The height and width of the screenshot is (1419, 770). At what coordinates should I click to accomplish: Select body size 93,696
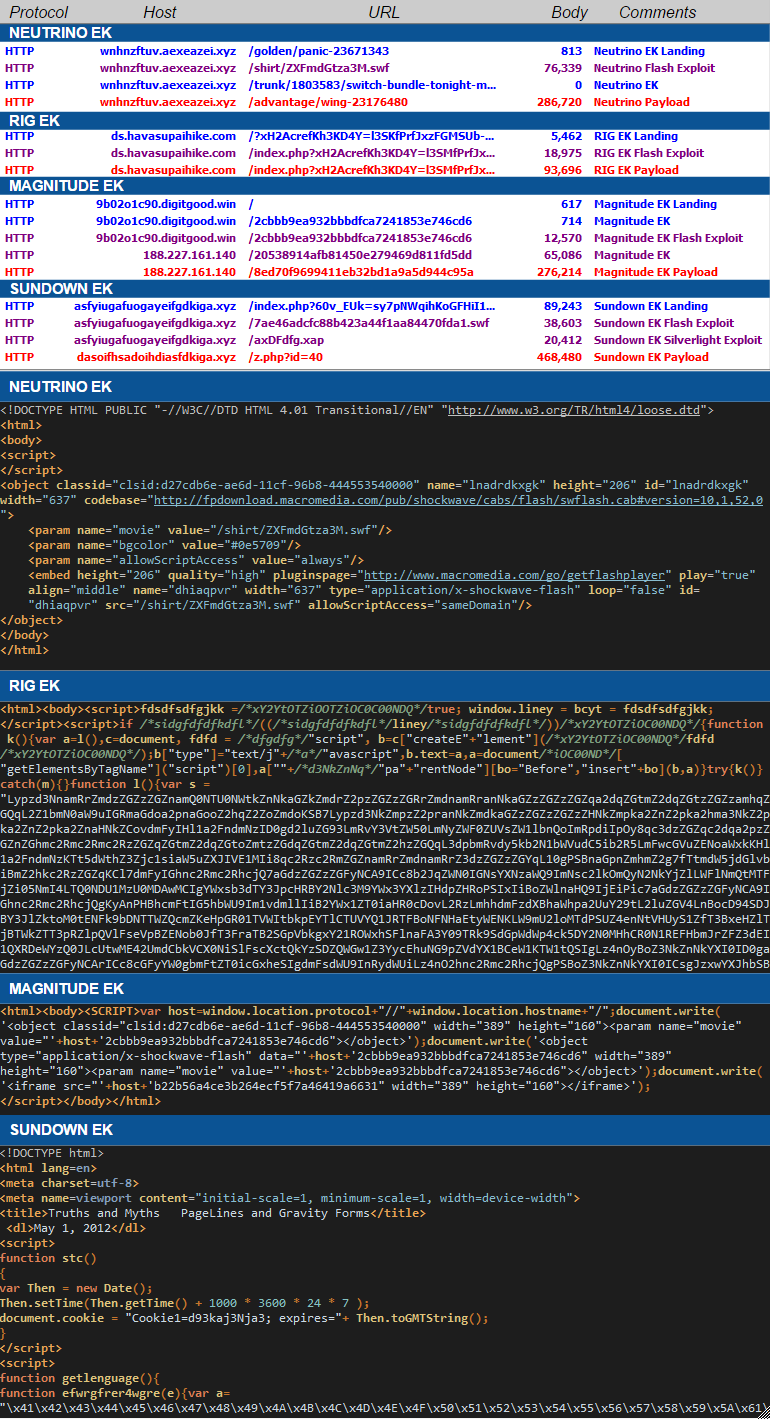(x=563, y=170)
